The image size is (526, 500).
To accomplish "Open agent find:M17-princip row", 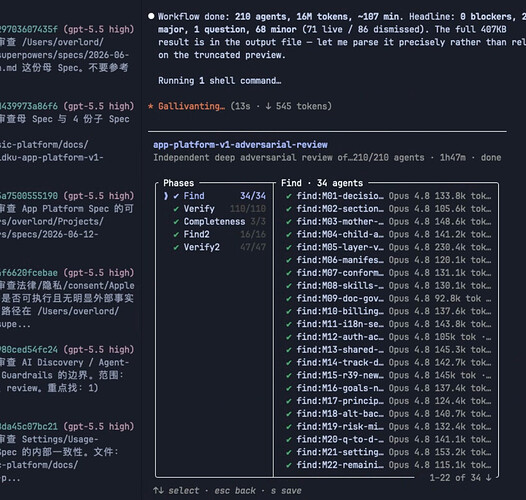I will [388, 401].
